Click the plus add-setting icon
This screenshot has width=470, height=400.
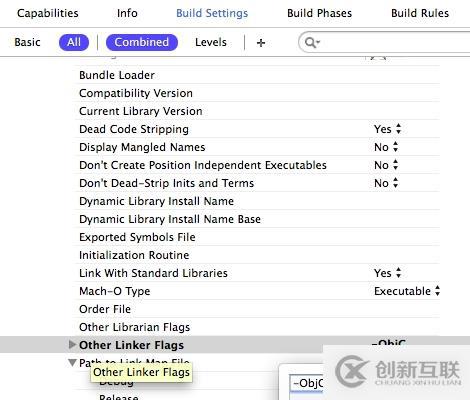[x=261, y=43]
